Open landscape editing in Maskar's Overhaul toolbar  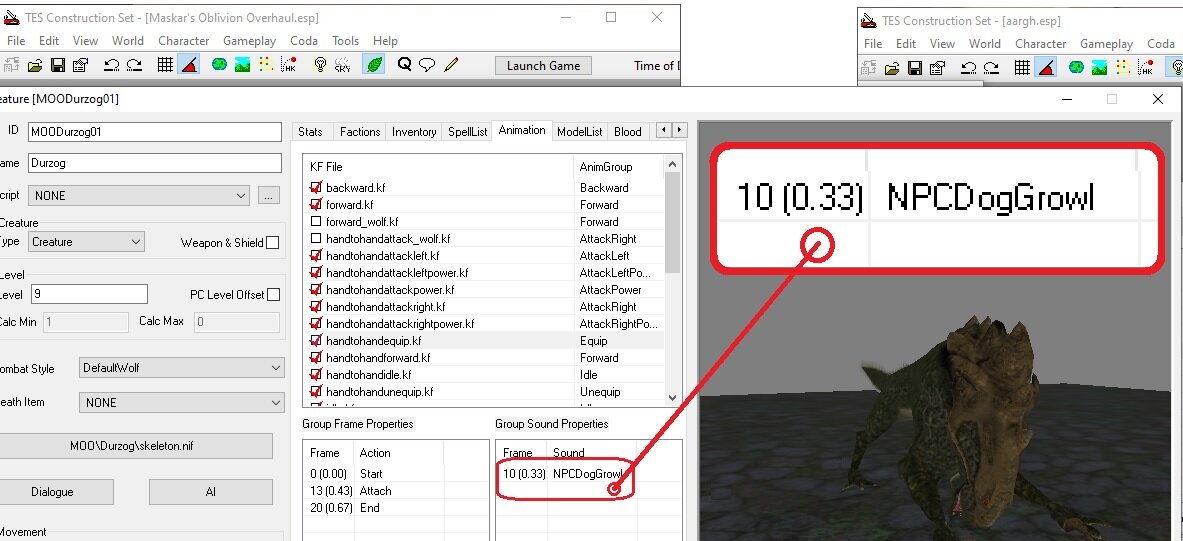(x=242, y=66)
